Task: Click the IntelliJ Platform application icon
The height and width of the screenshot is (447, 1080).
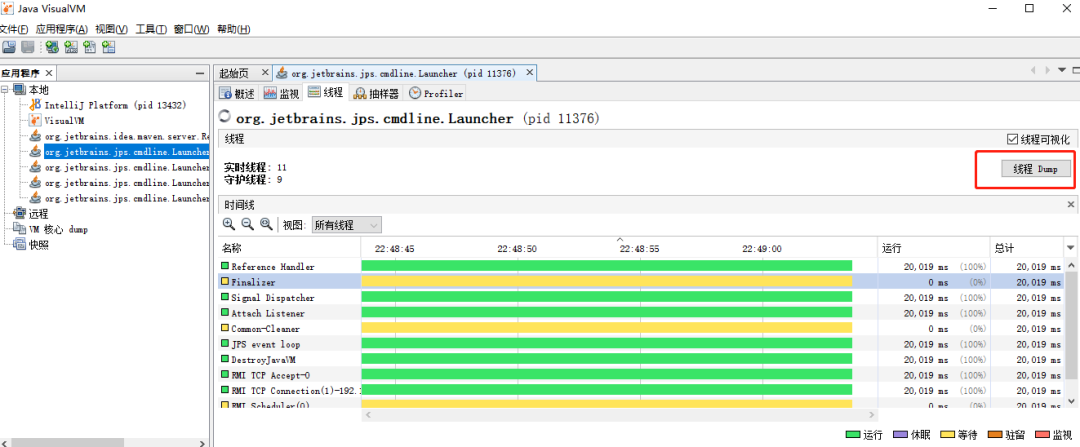Action: point(35,105)
